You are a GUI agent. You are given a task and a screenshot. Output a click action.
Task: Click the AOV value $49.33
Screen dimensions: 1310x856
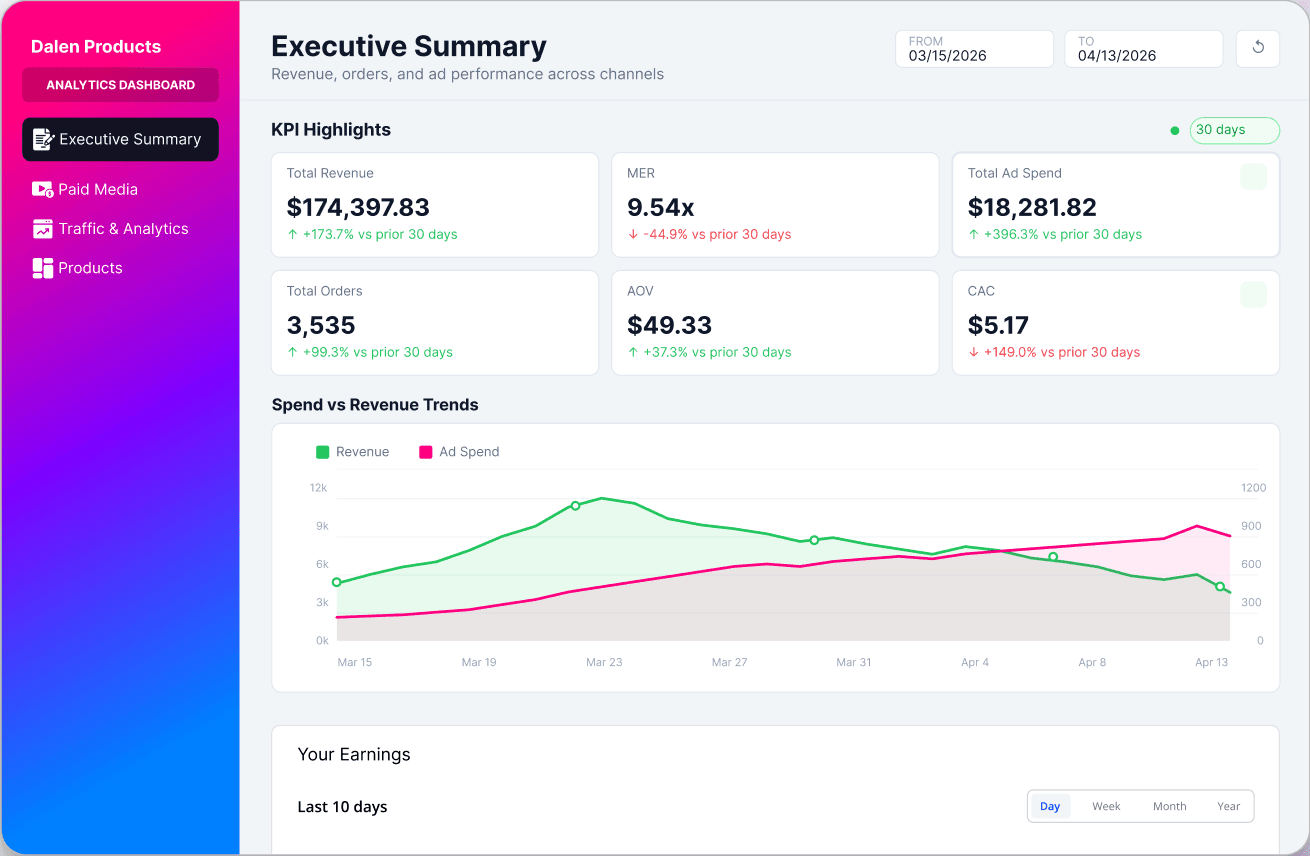[x=670, y=325]
